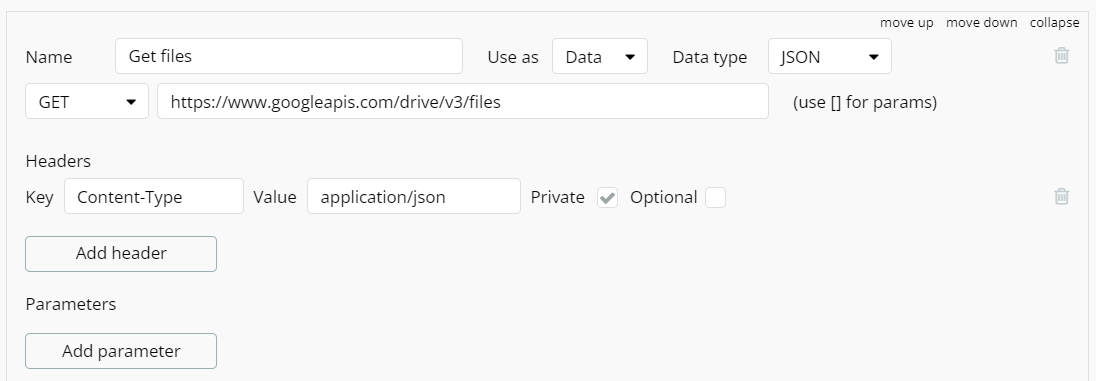Enable the Optional checkbox
Screen dimensions: 1096x381
715,198
